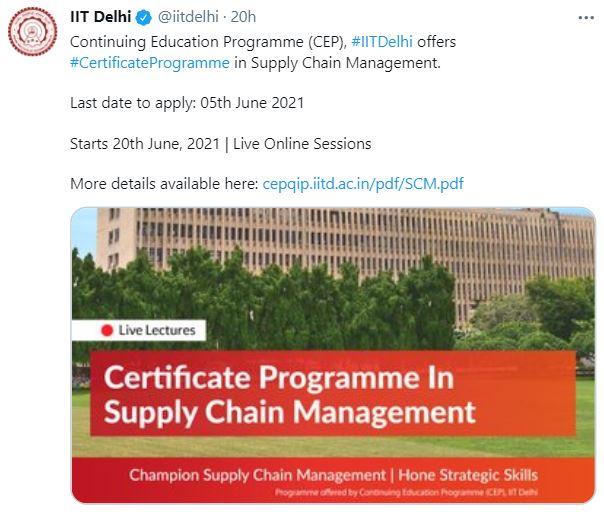604x512 pixels.
Task: Click the red dot beside Live Lectures
Action: point(107,330)
